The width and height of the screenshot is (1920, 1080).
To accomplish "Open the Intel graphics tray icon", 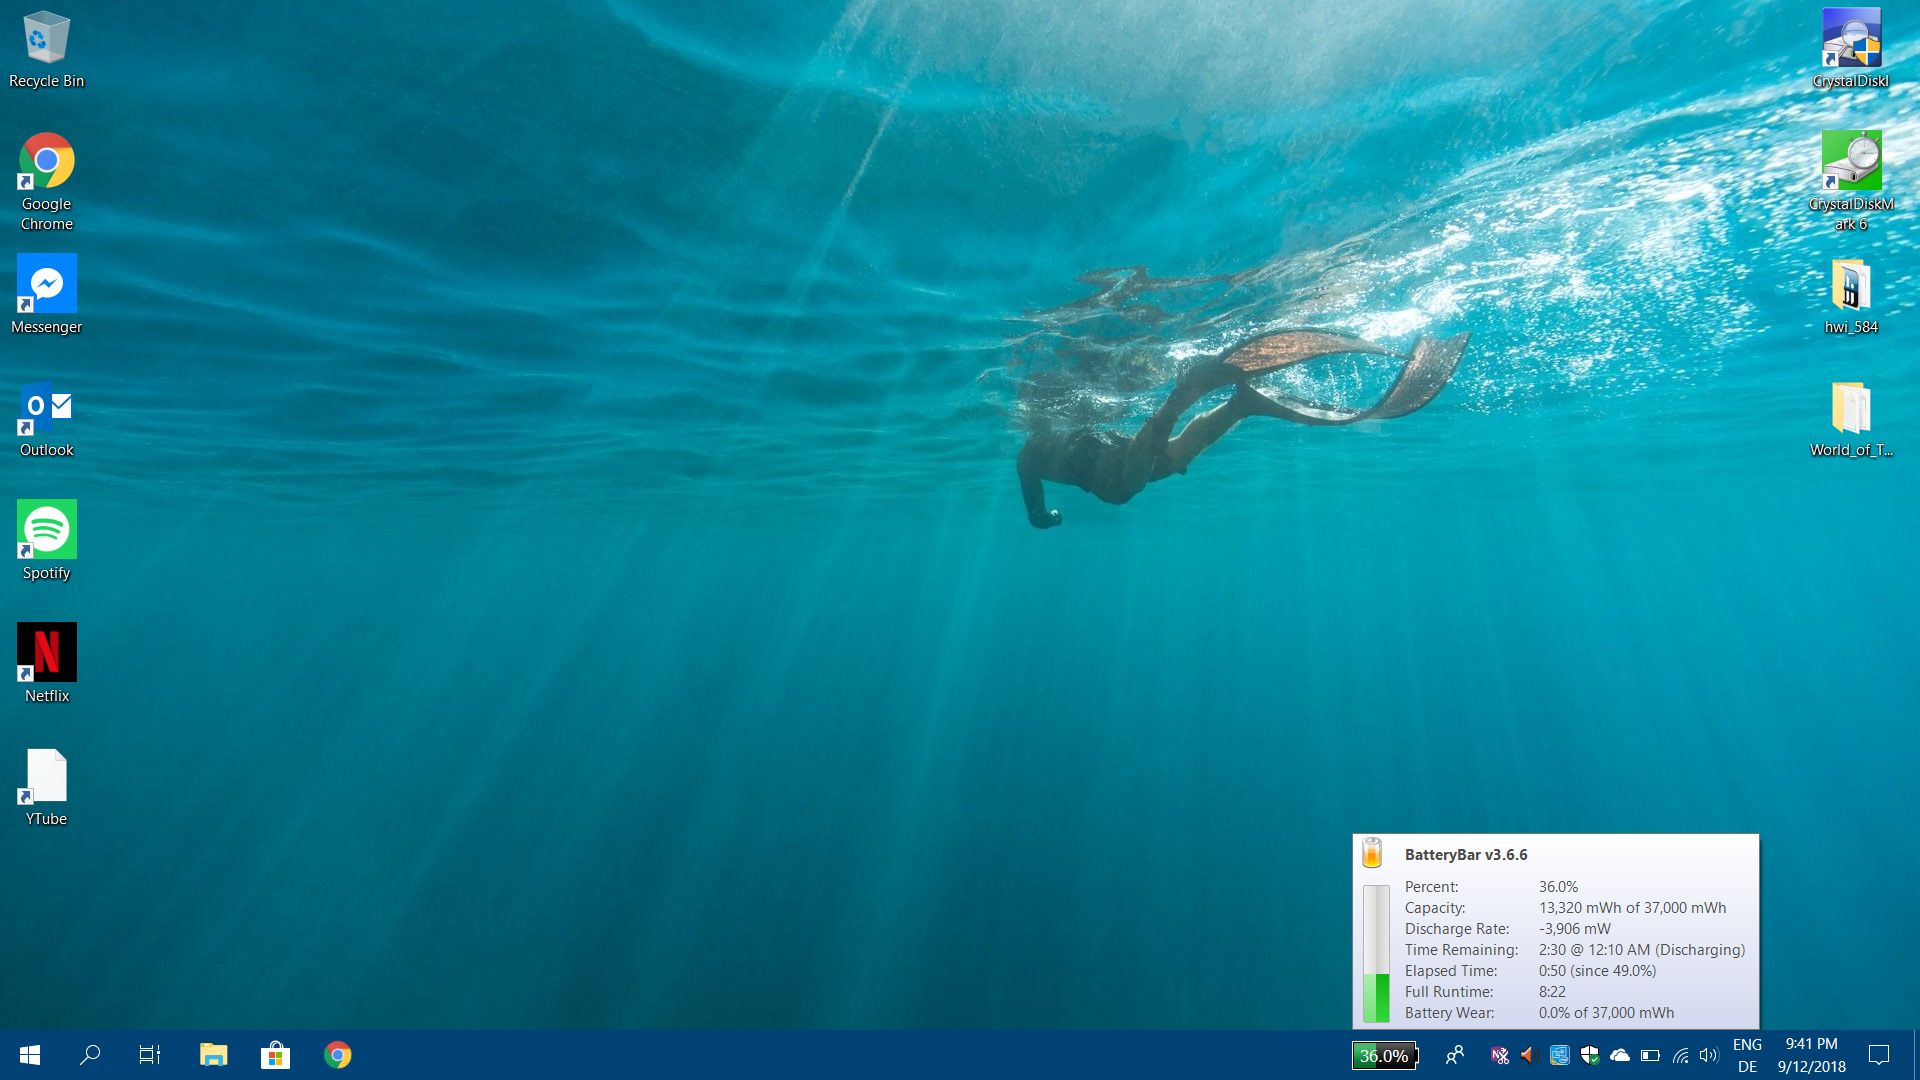I will click(1559, 1055).
